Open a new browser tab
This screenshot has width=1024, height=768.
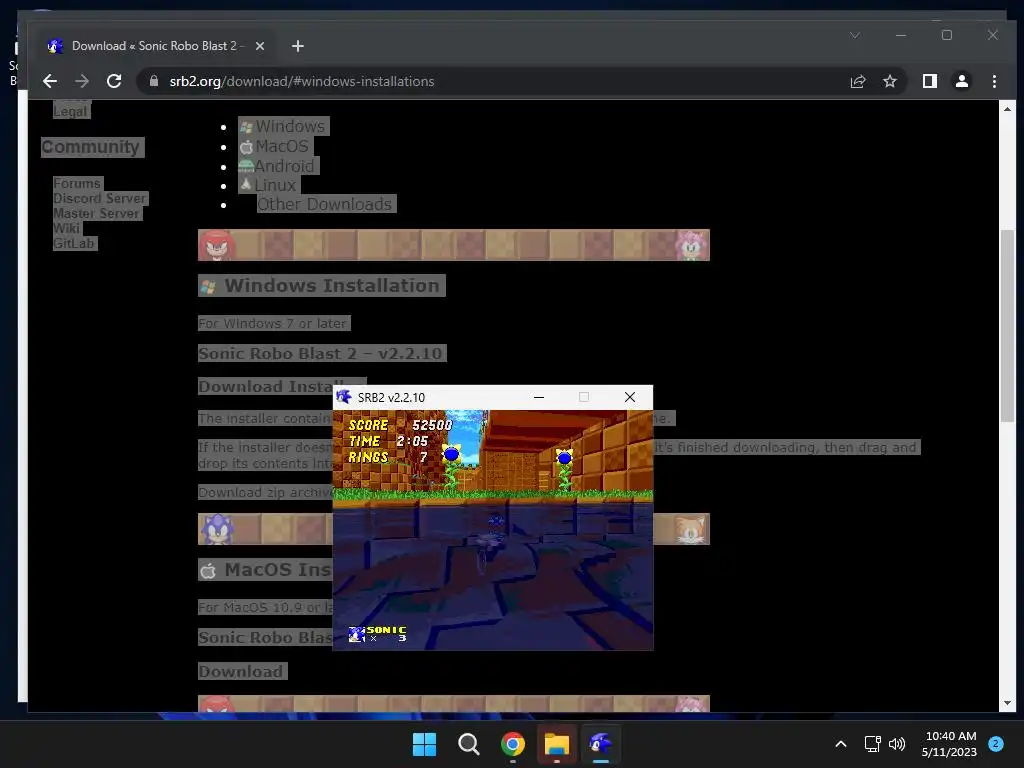298,46
